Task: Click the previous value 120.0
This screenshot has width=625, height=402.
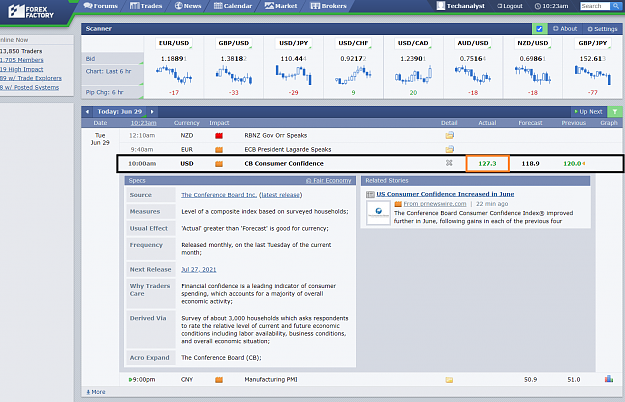Action: [x=572, y=163]
